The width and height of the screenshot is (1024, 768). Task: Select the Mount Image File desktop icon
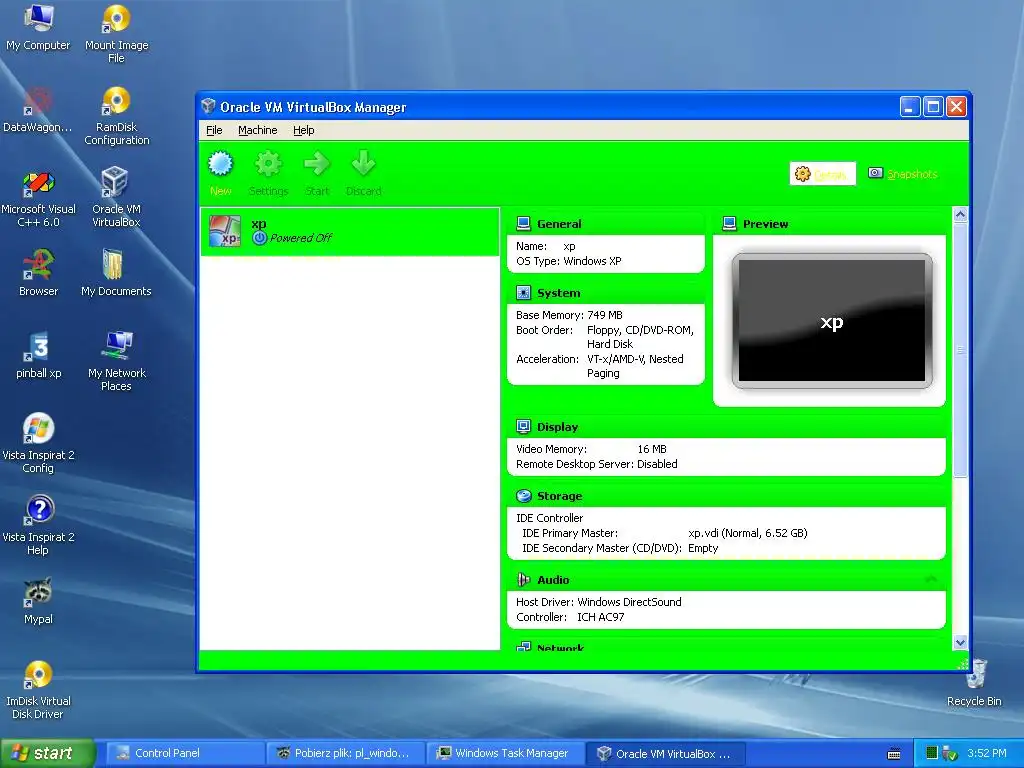click(x=116, y=33)
